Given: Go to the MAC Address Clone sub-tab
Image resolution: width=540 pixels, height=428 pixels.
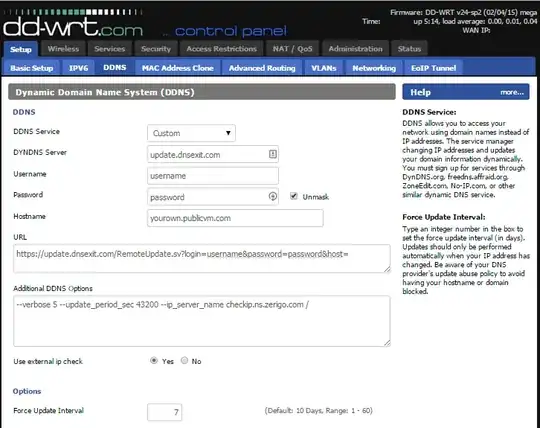Looking at the screenshot, I should point(178,68).
